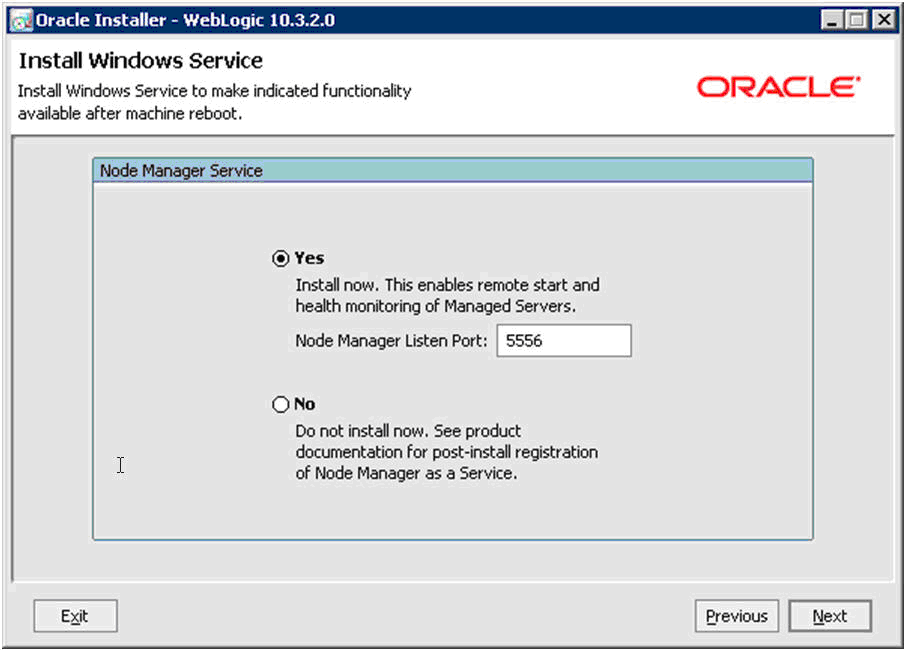The width and height of the screenshot is (906, 651).
Task: Click the Oracle logo
Action: click(x=778, y=87)
